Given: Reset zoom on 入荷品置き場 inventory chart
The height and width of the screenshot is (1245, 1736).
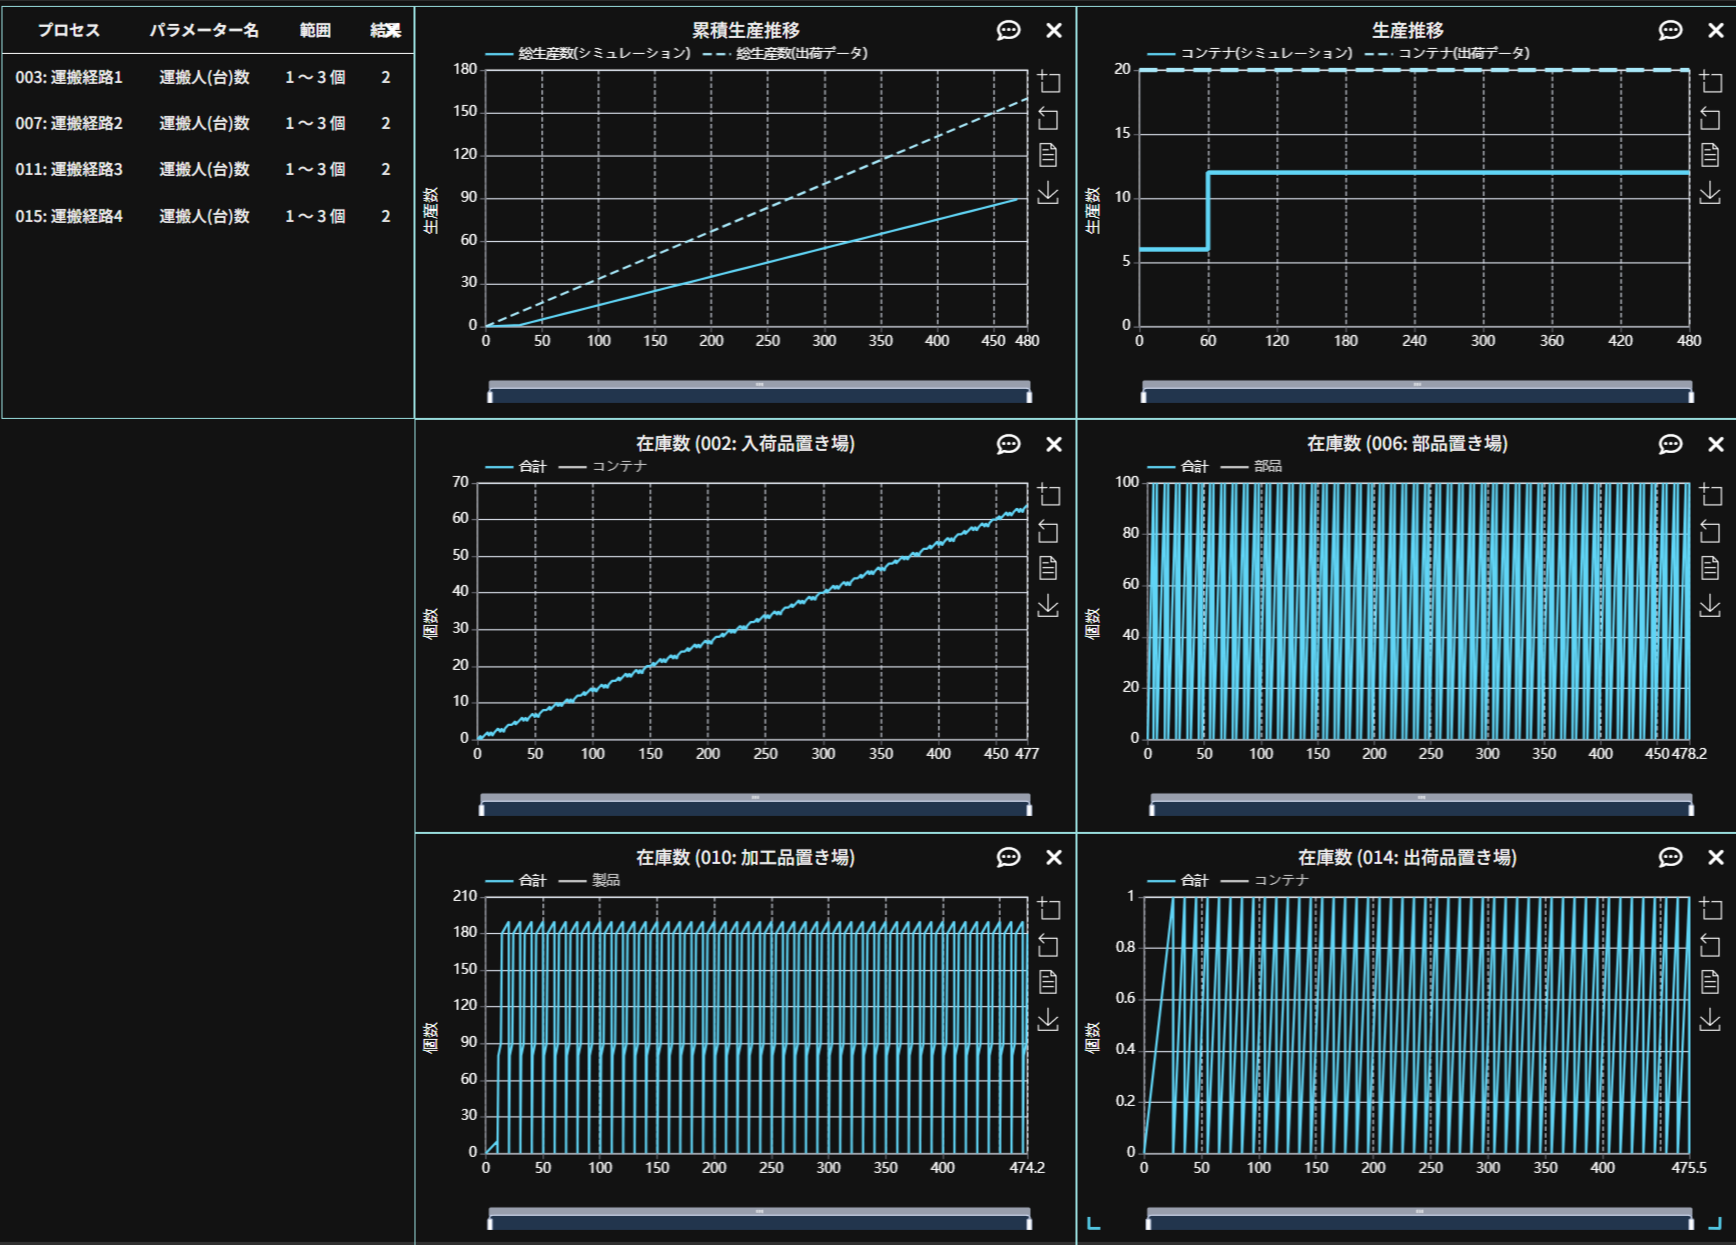Looking at the screenshot, I should [1048, 532].
